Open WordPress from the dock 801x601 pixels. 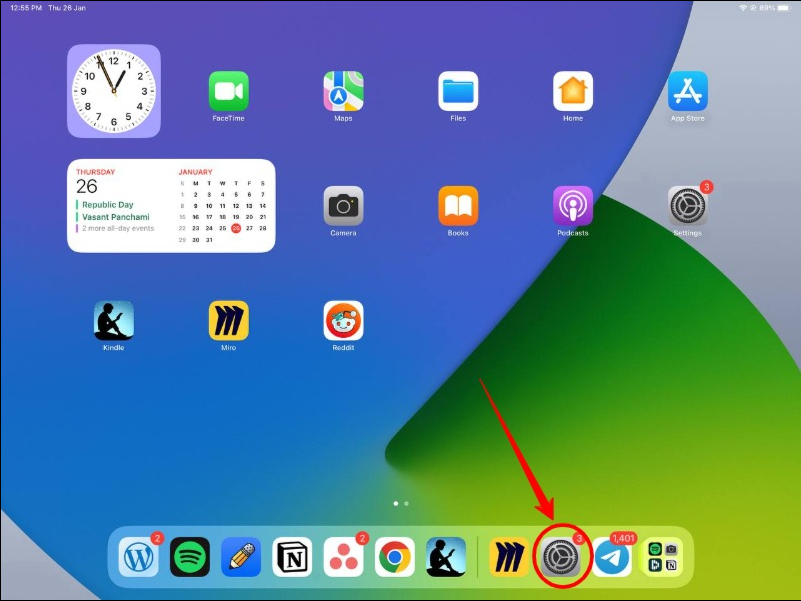click(x=138, y=557)
